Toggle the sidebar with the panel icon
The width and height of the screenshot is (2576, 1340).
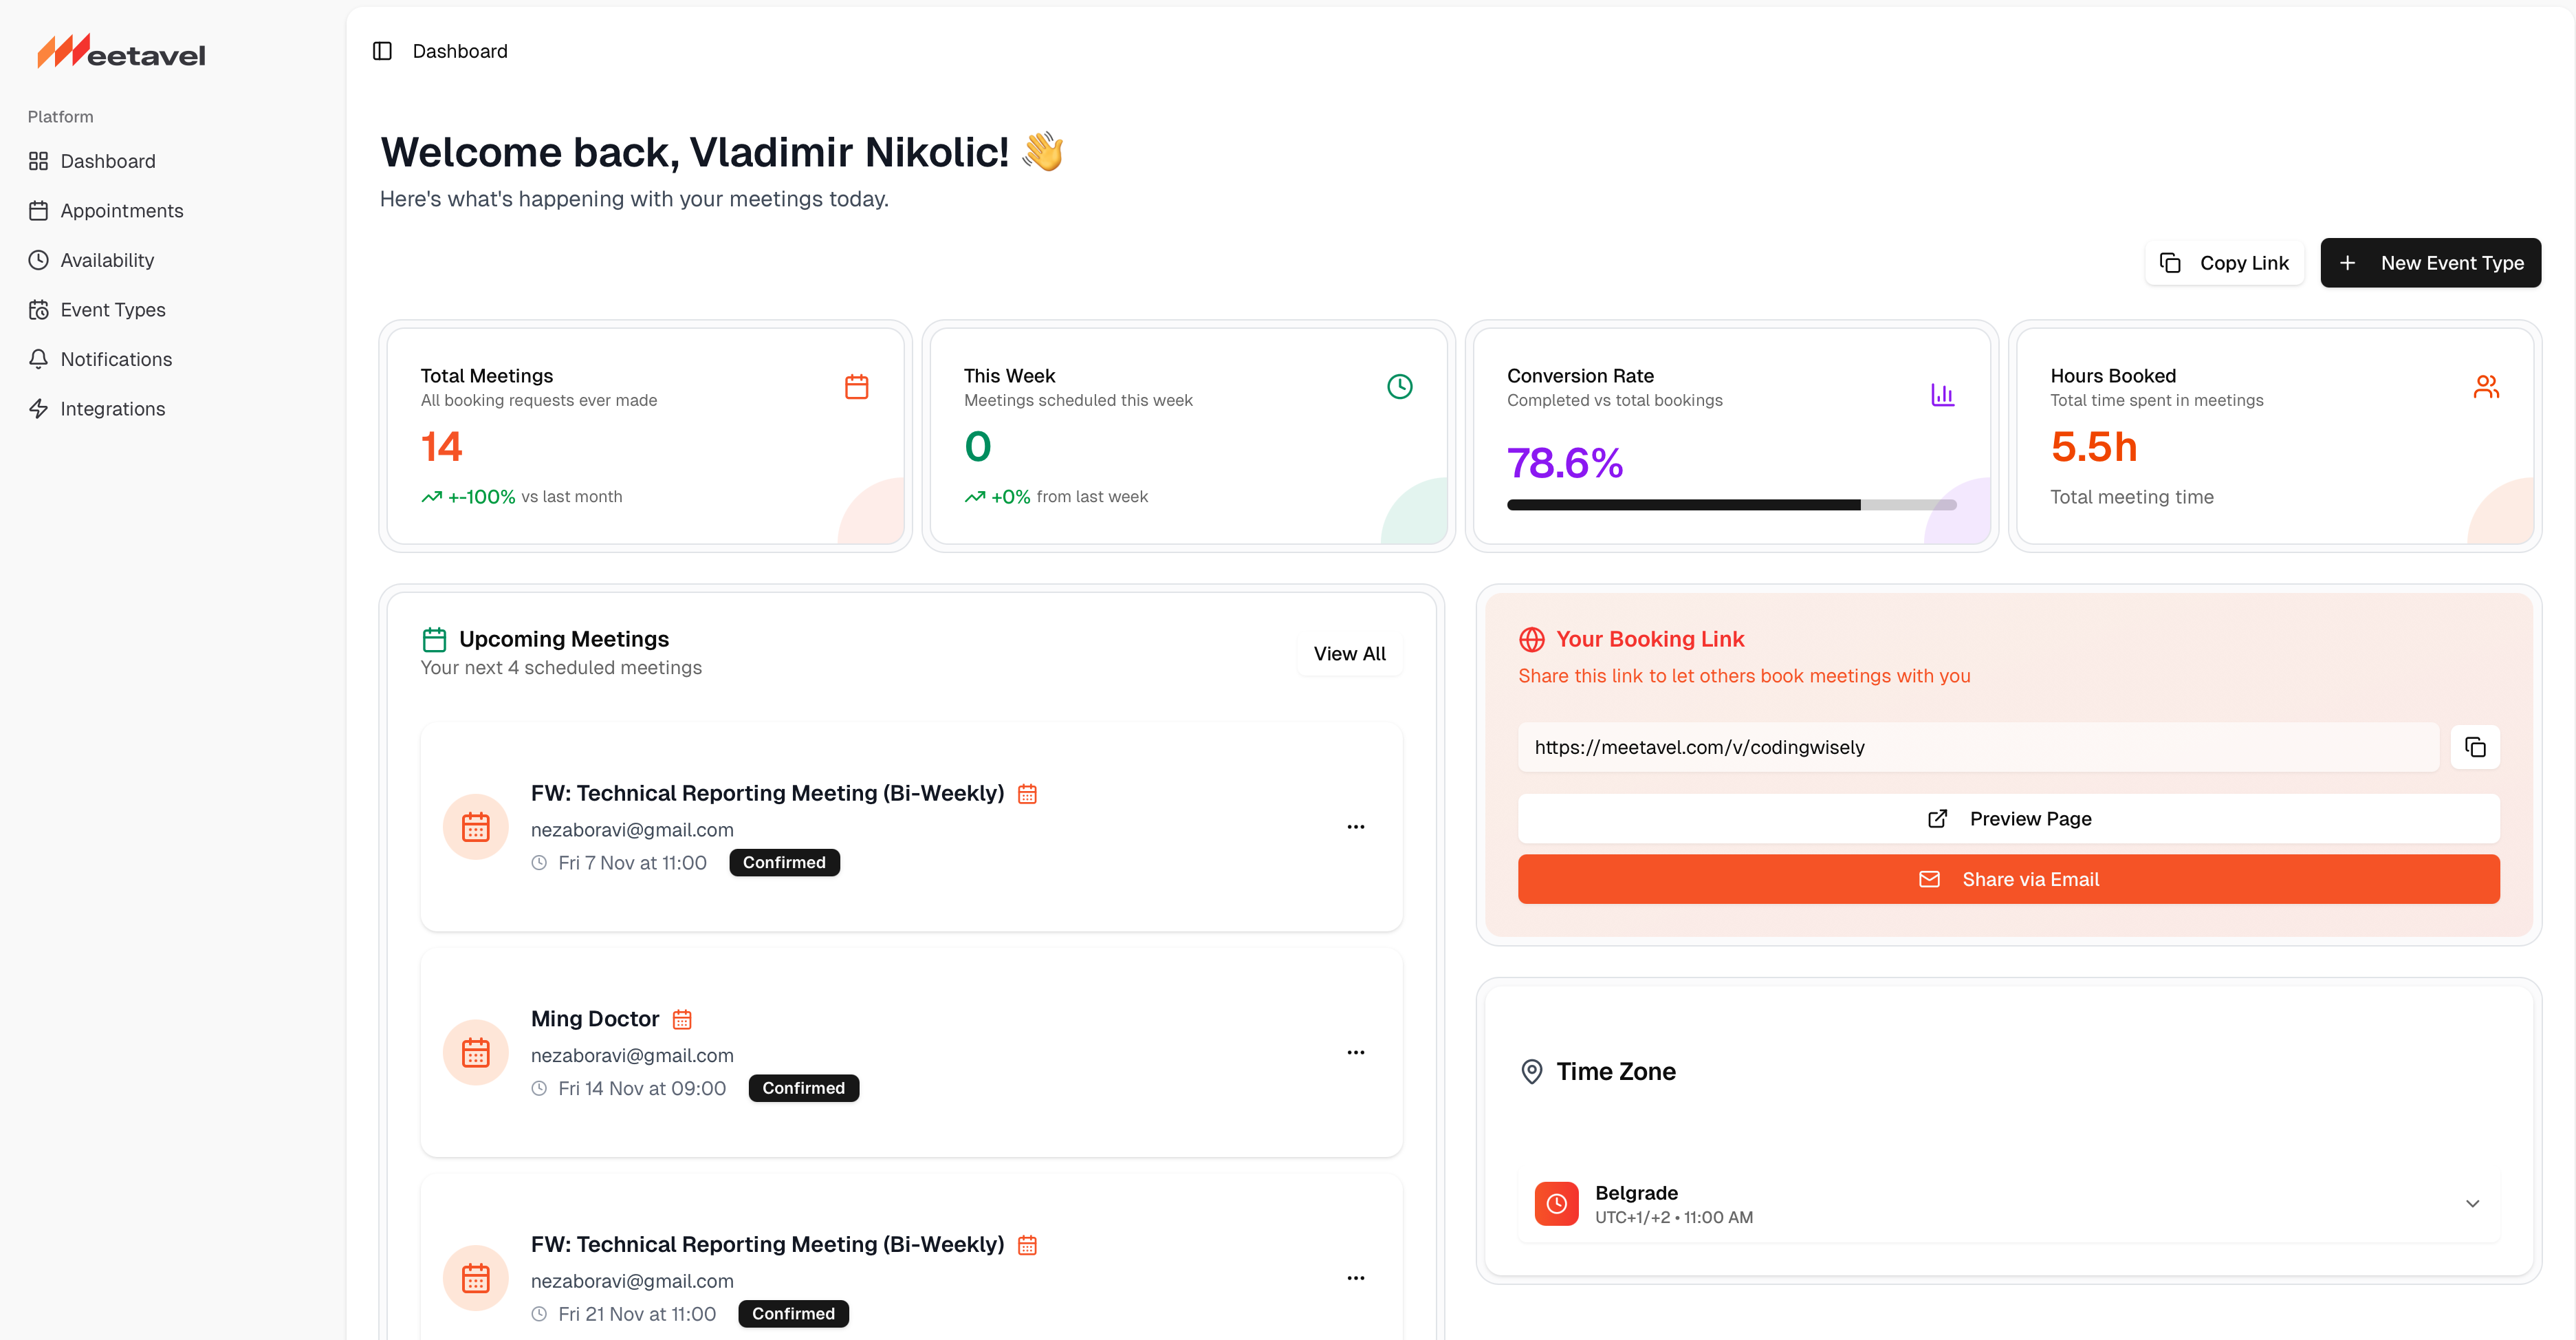[382, 50]
